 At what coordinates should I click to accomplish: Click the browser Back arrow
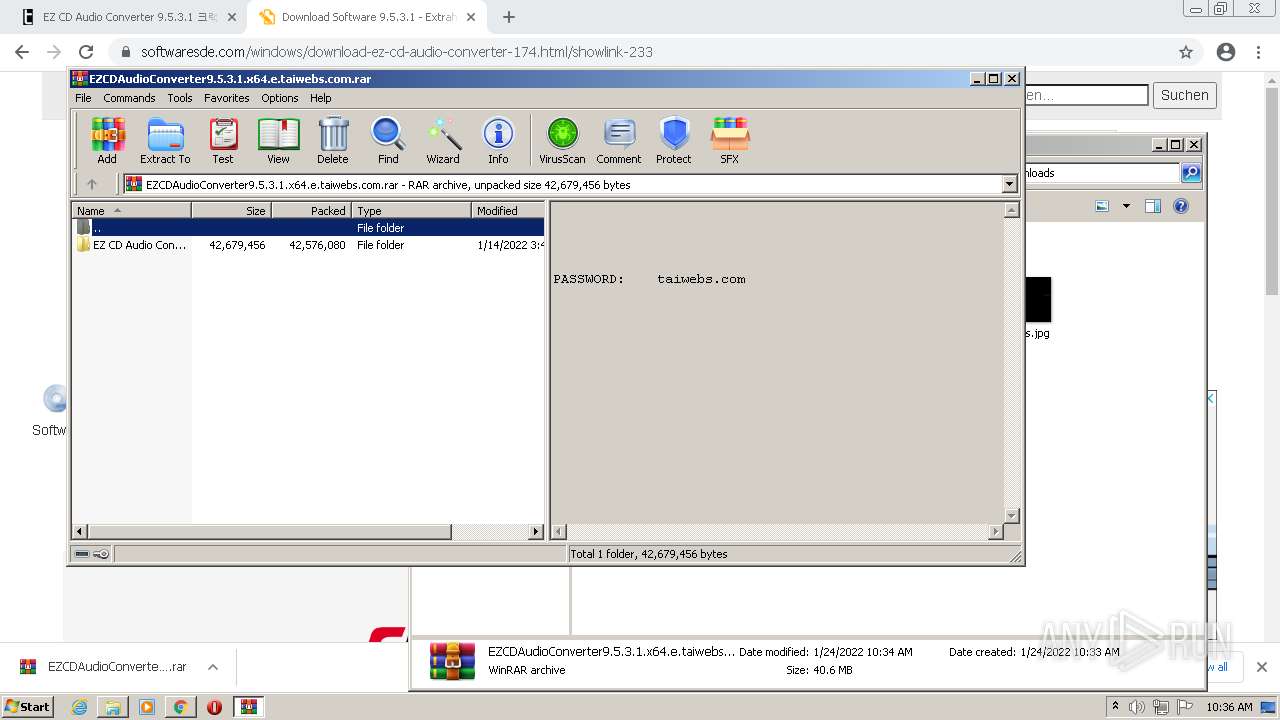pyautogui.click(x=22, y=52)
